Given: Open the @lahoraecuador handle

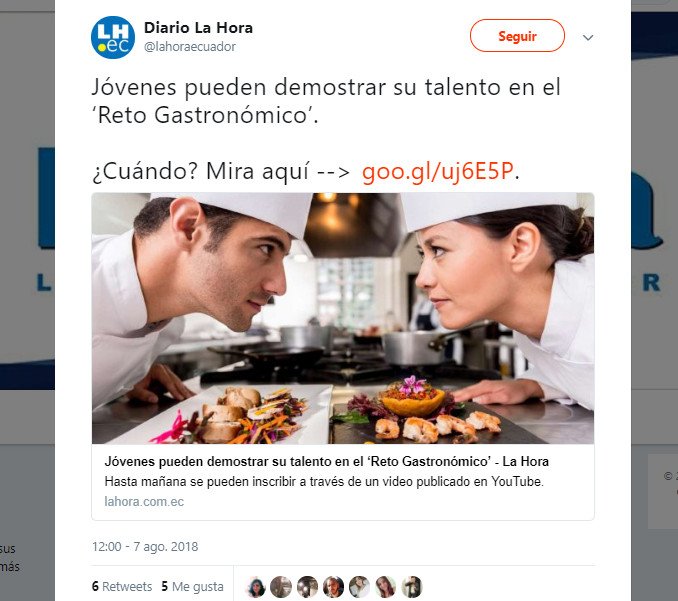Looking at the screenshot, I should tap(189, 46).
